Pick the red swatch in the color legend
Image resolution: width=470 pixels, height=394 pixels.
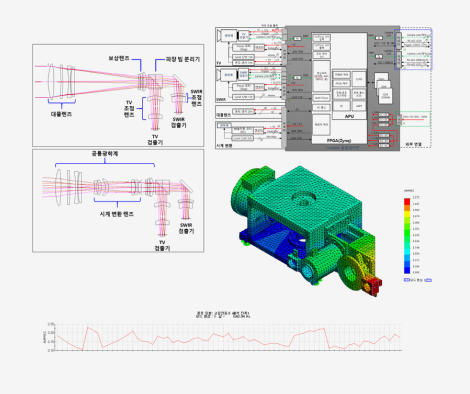tap(407, 201)
